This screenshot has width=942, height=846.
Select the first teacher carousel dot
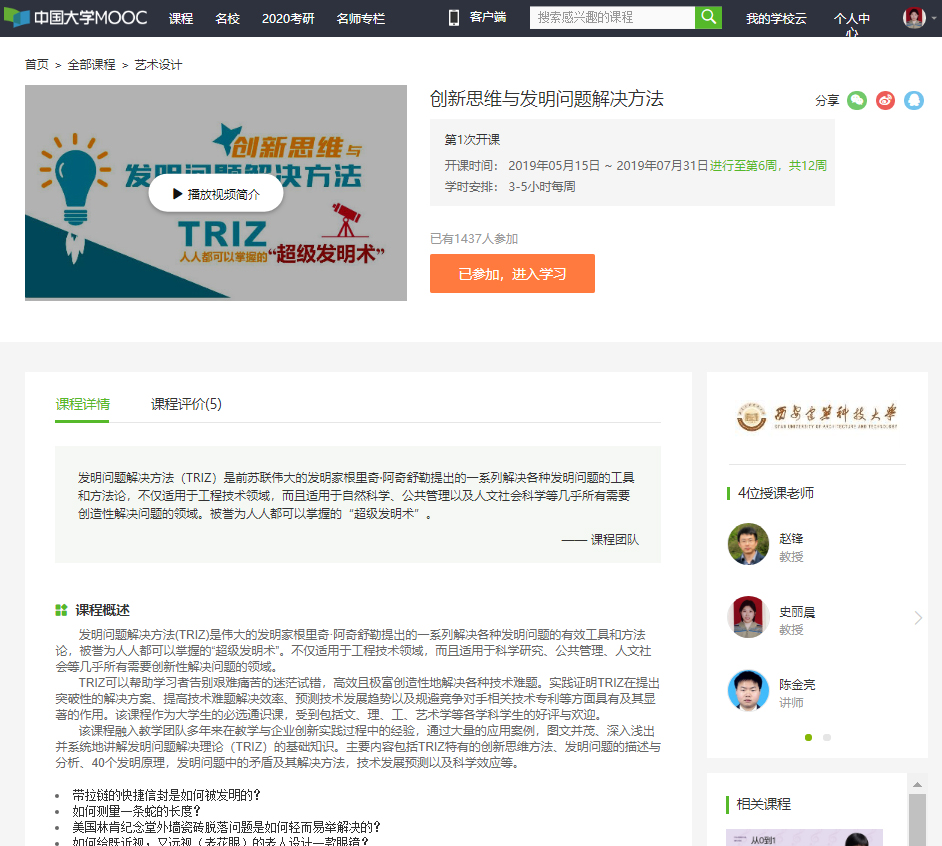[808, 737]
